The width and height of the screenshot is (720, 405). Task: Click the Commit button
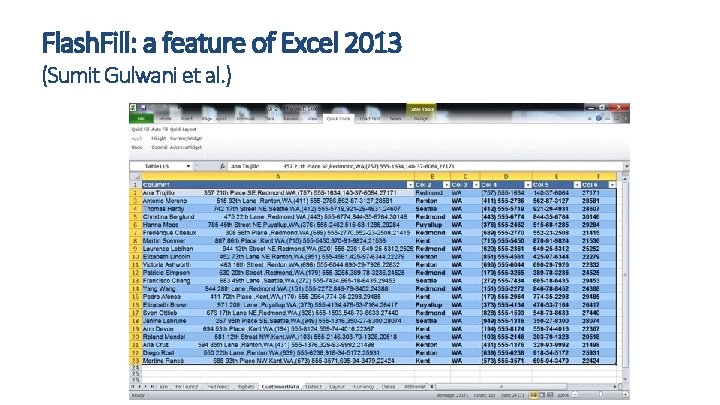(x=159, y=147)
